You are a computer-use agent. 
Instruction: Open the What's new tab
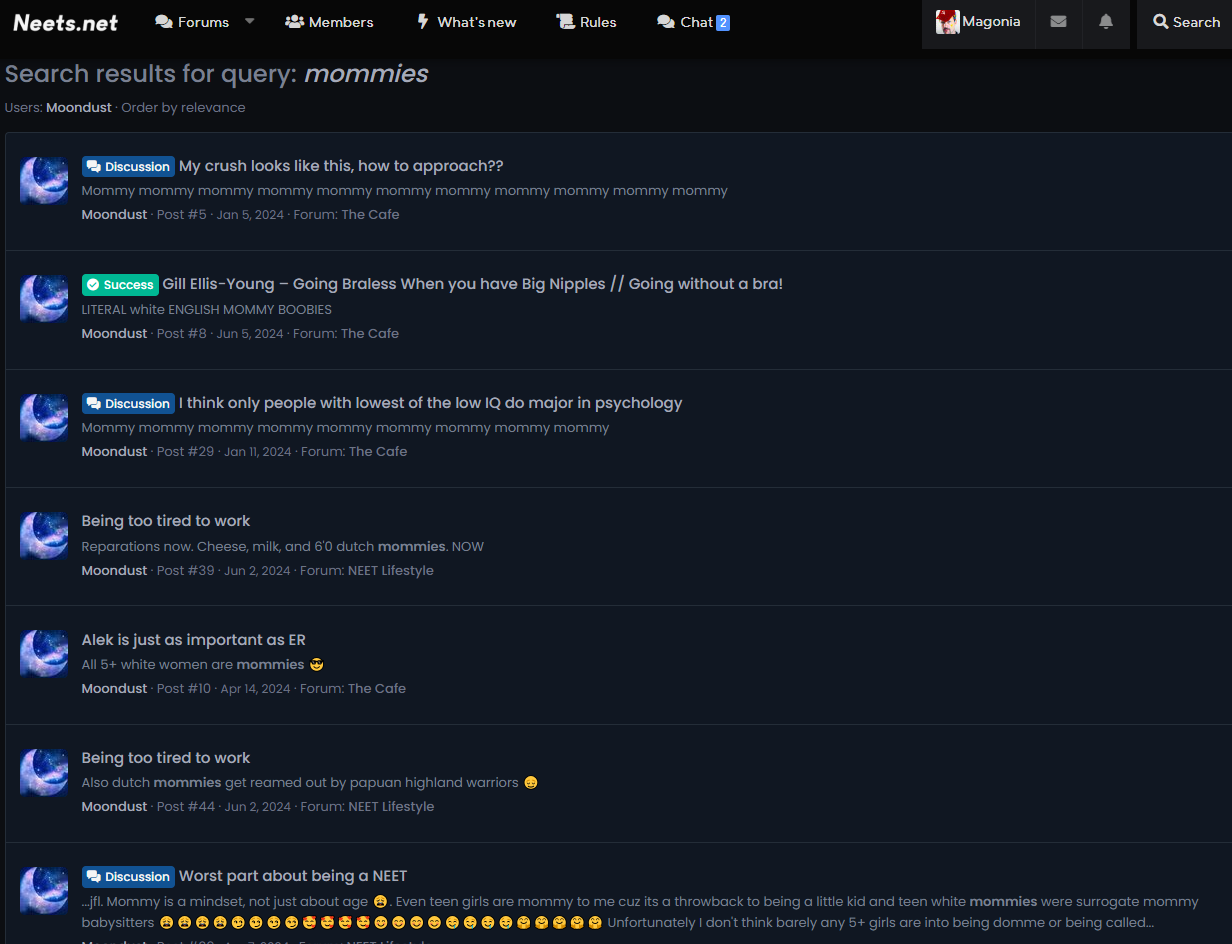point(465,22)
